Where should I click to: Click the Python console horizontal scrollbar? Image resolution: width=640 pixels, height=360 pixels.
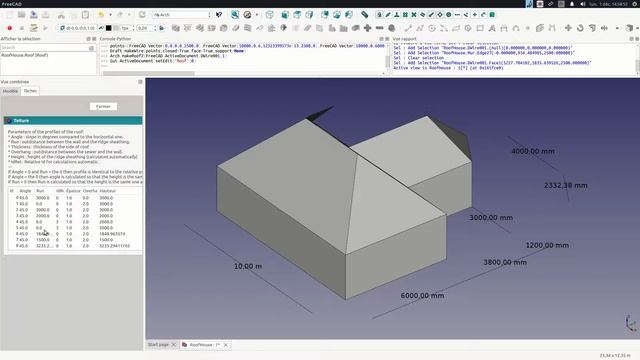pyautogui.click(x=149, y=73)
